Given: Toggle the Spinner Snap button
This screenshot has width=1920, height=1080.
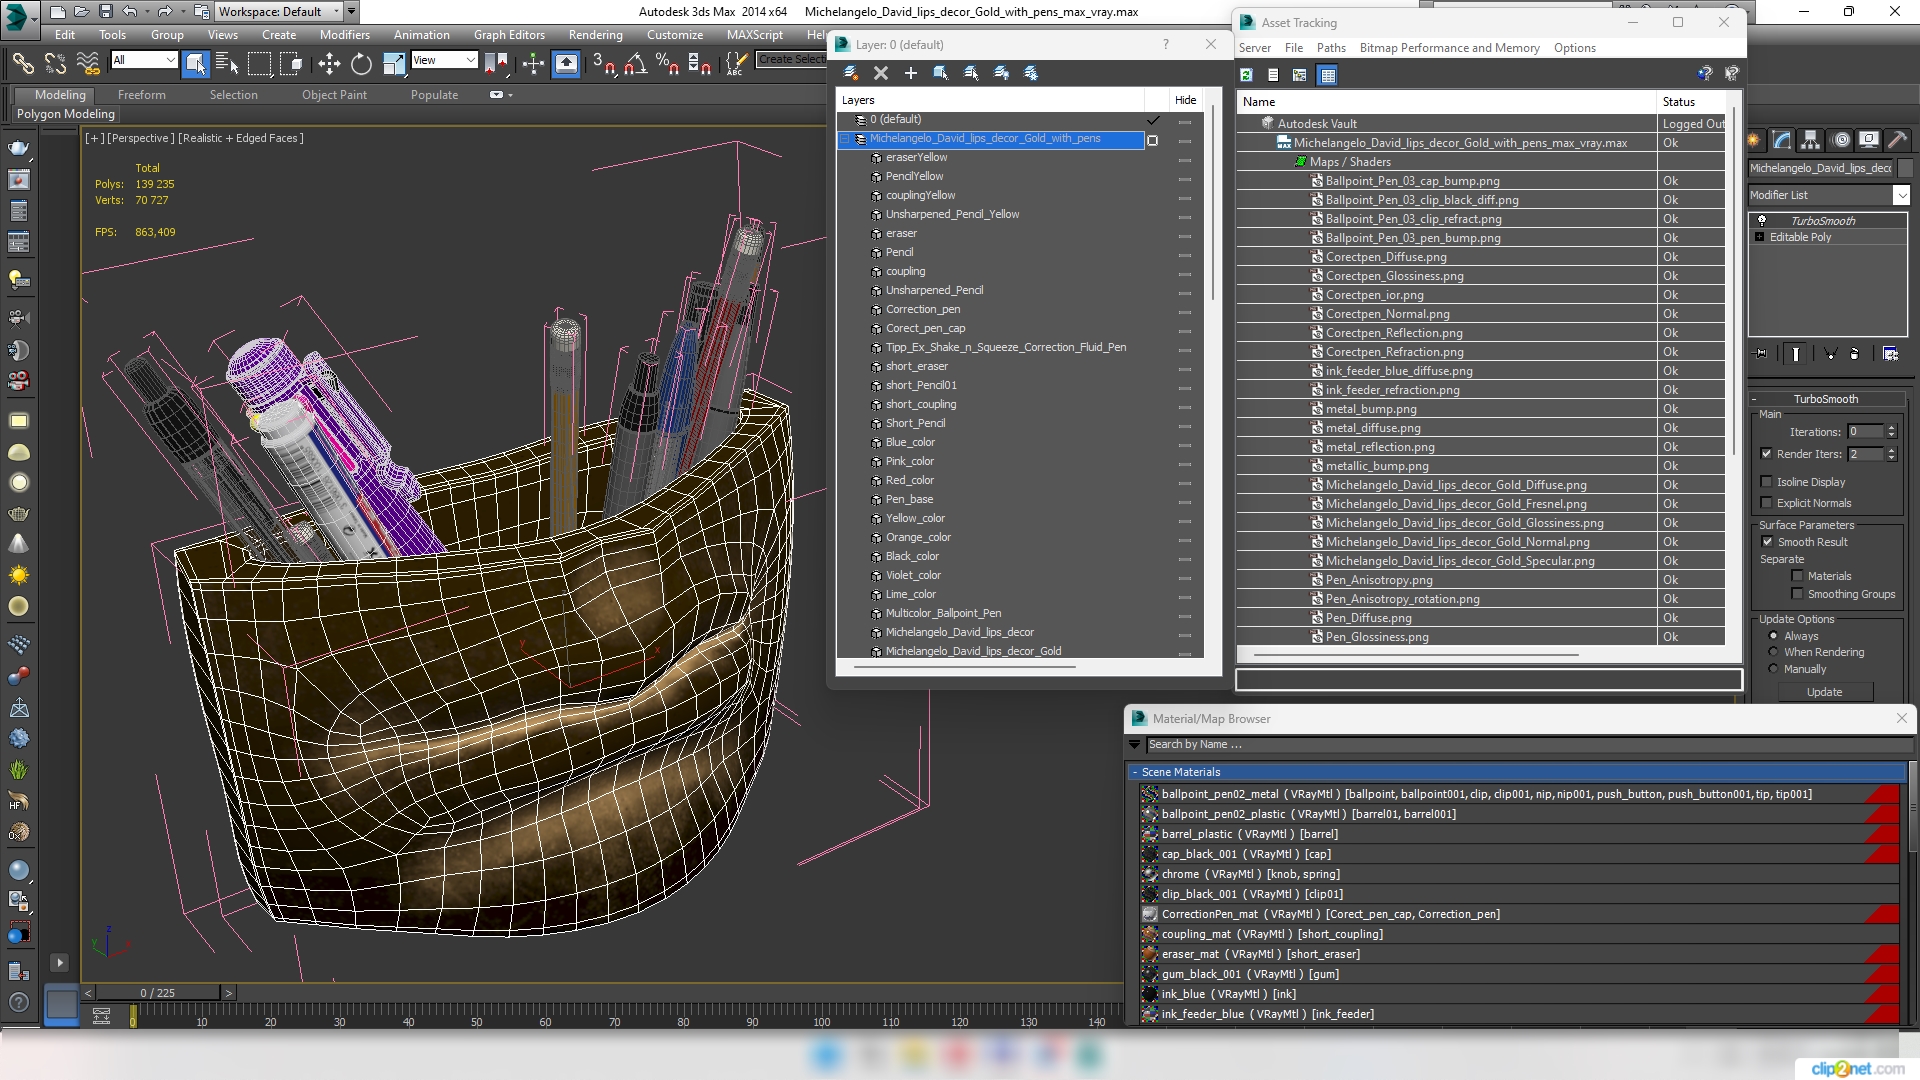Looking at the screenshot, I should (x=700, y=64).
